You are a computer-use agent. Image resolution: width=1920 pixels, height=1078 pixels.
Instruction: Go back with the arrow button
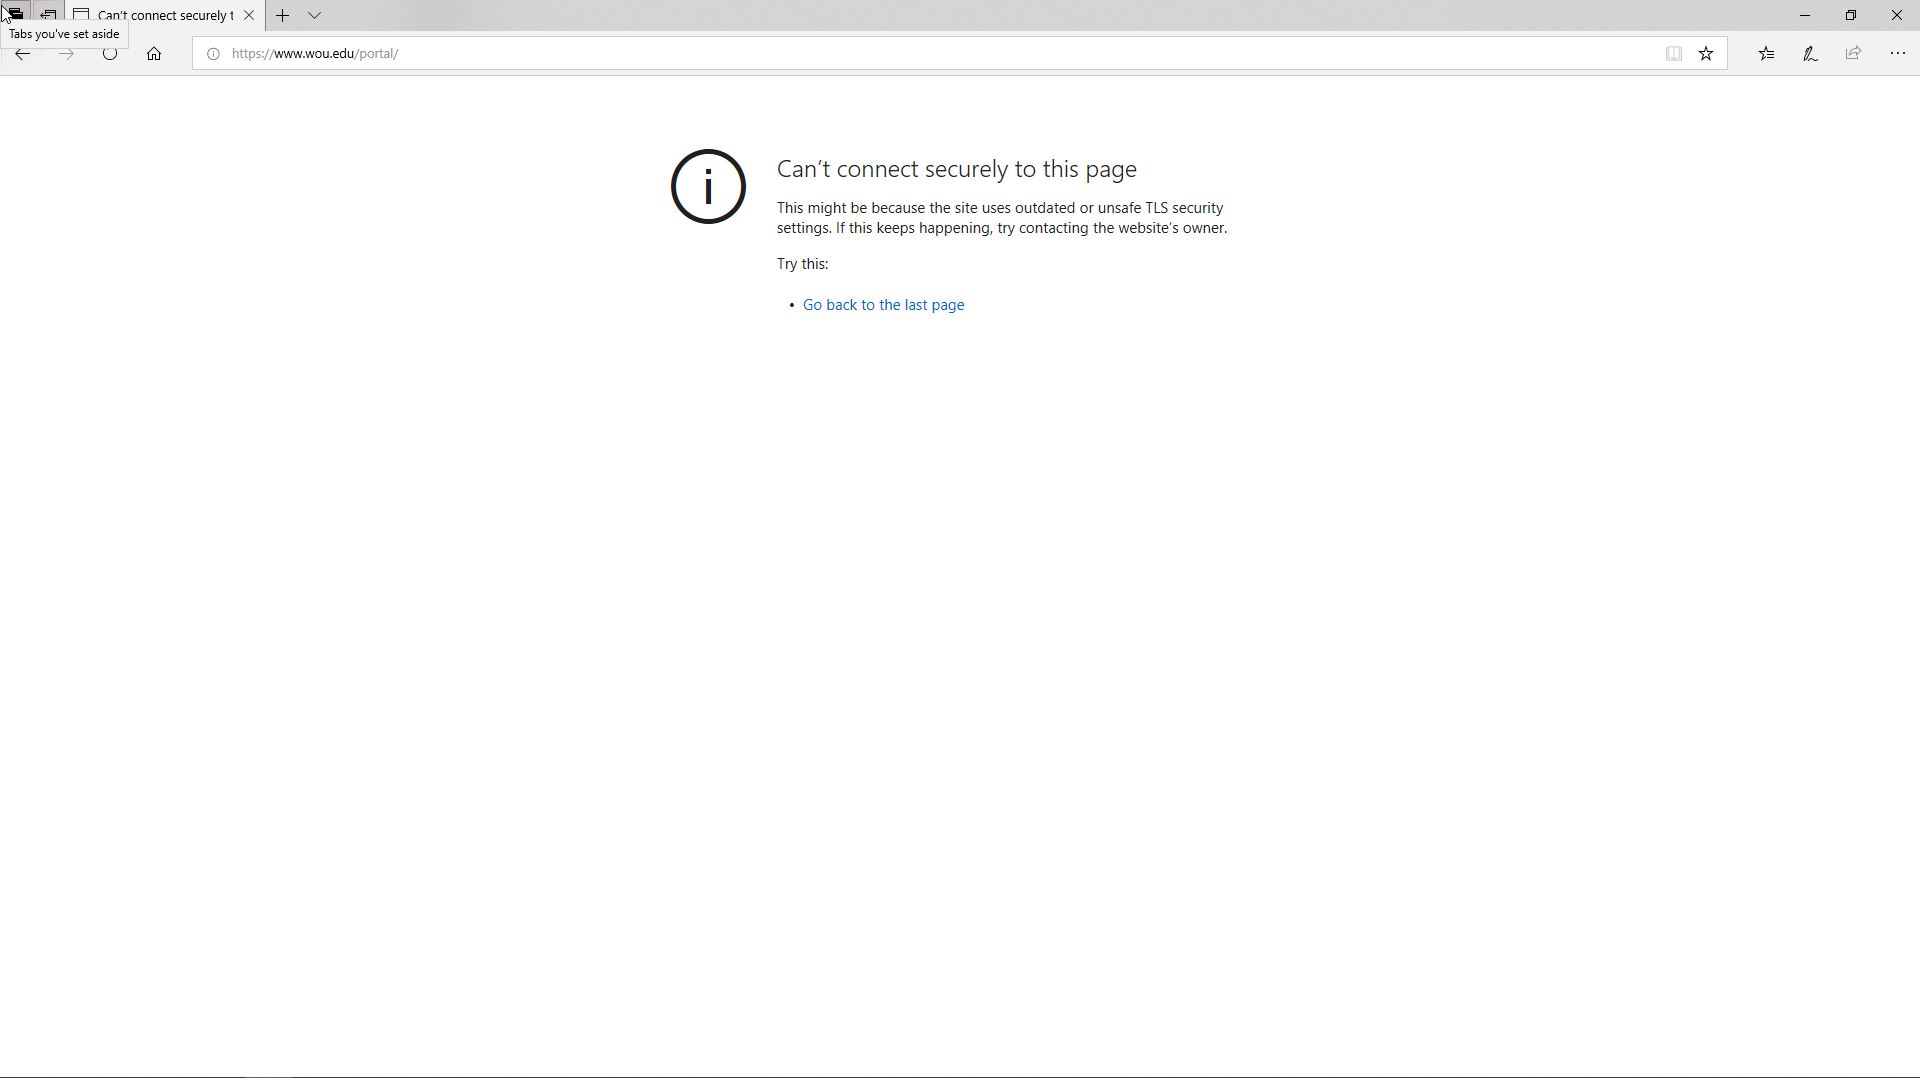point(22,55)
